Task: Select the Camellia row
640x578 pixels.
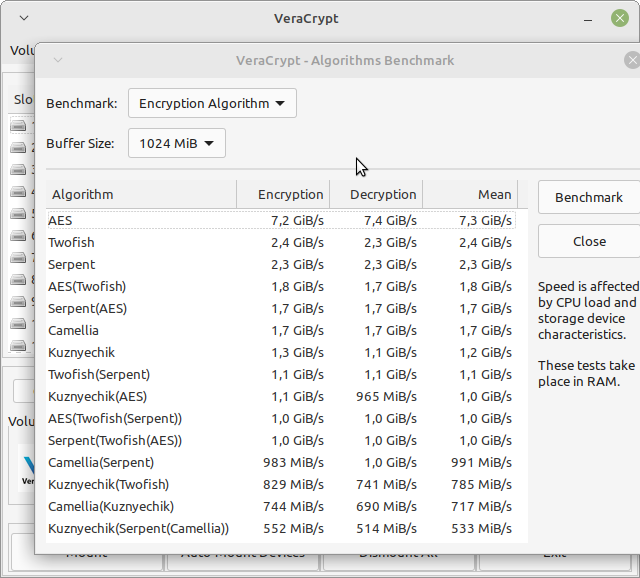Action: (282, 331)
